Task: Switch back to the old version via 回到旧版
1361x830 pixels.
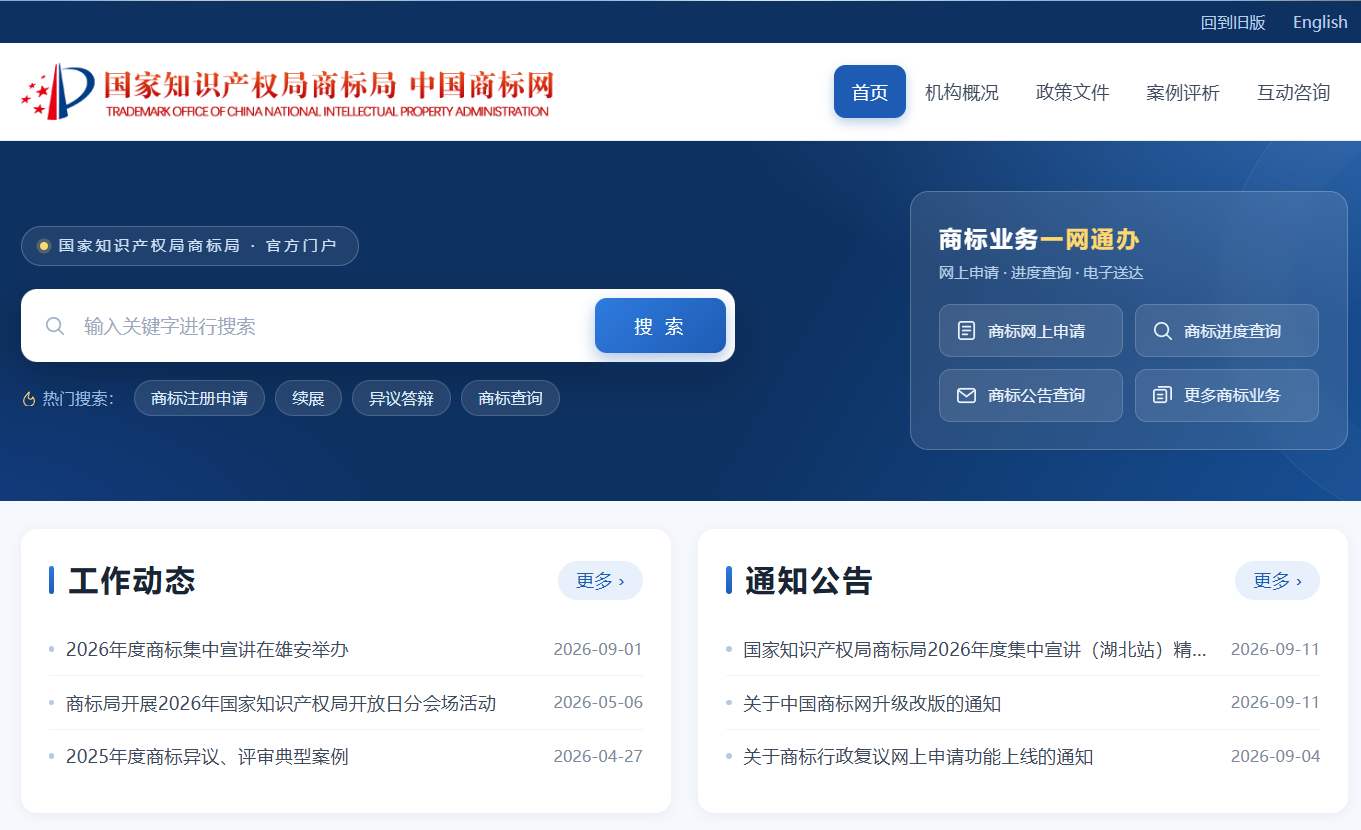Action: 1233,22
